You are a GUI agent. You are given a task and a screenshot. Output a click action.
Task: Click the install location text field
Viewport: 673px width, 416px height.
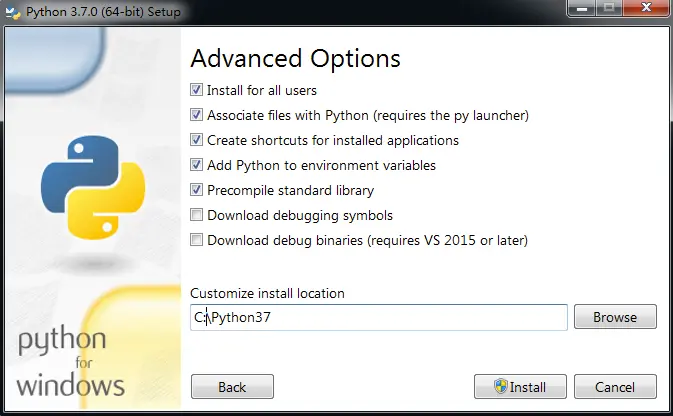[379, 317]
